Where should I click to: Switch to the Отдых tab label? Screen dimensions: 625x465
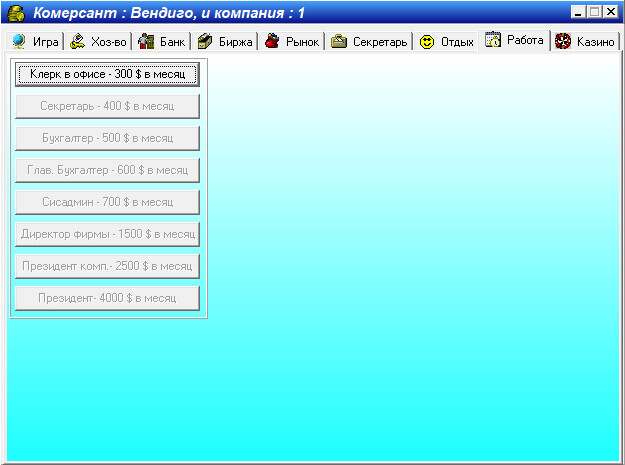(x=457, y=42)
